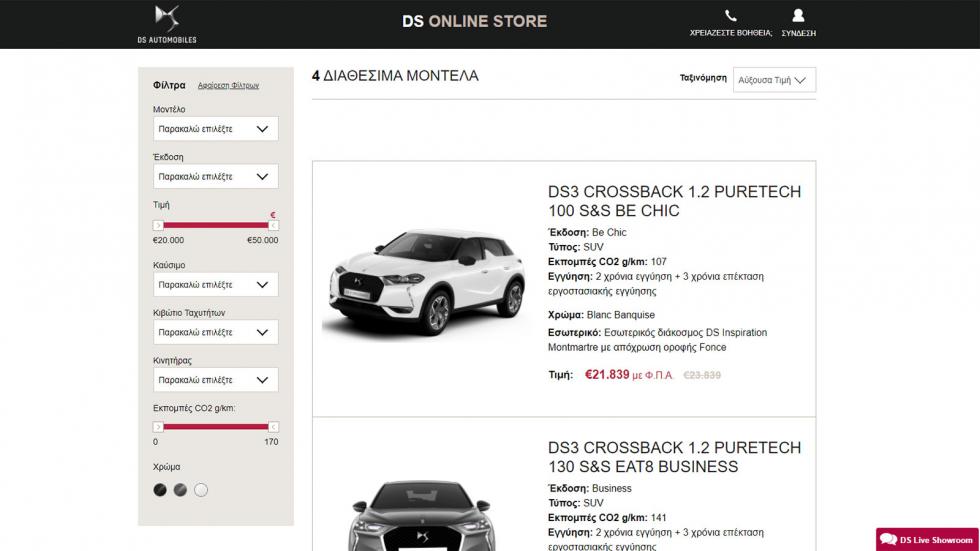Click the ΣΥΝΔΕΣΗ link
Image resolution: width=980 pixels, height=551 pixels.
[x=798, y=33]
